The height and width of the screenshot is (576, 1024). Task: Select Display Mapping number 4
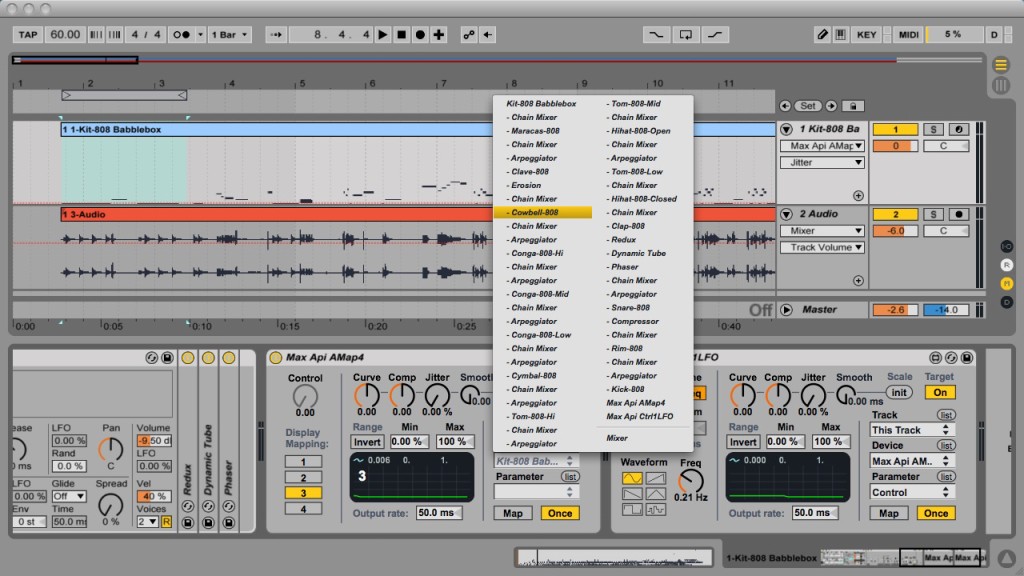click(x=303, y=509)
